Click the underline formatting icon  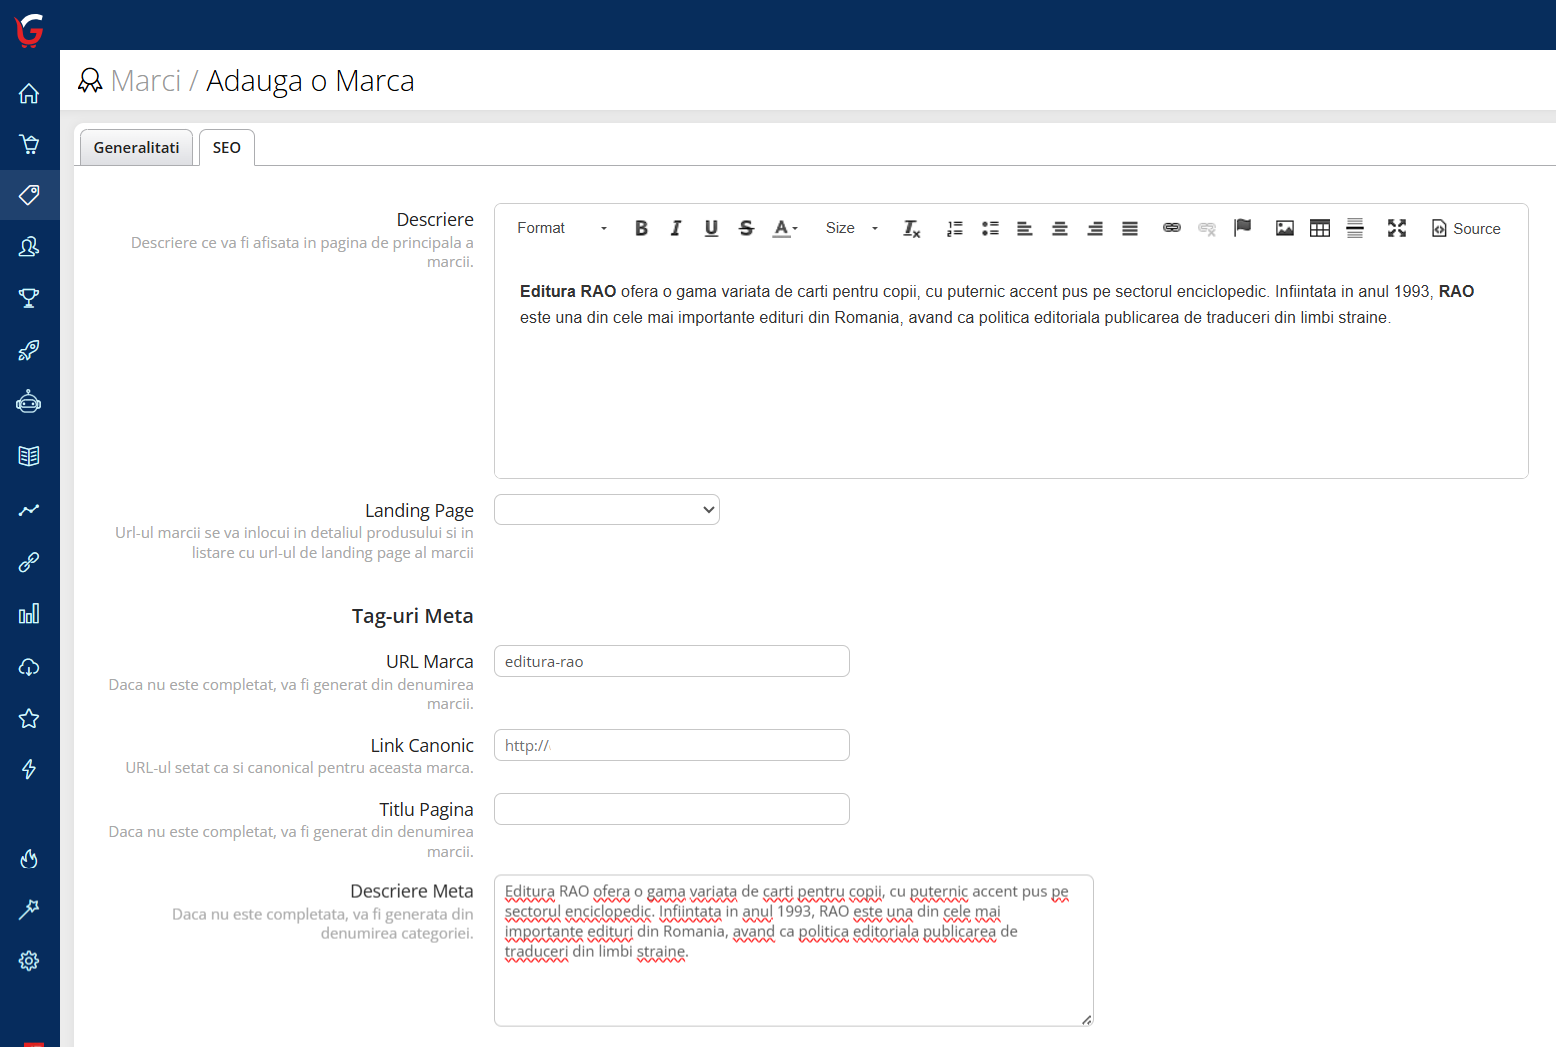coord(711,228)
